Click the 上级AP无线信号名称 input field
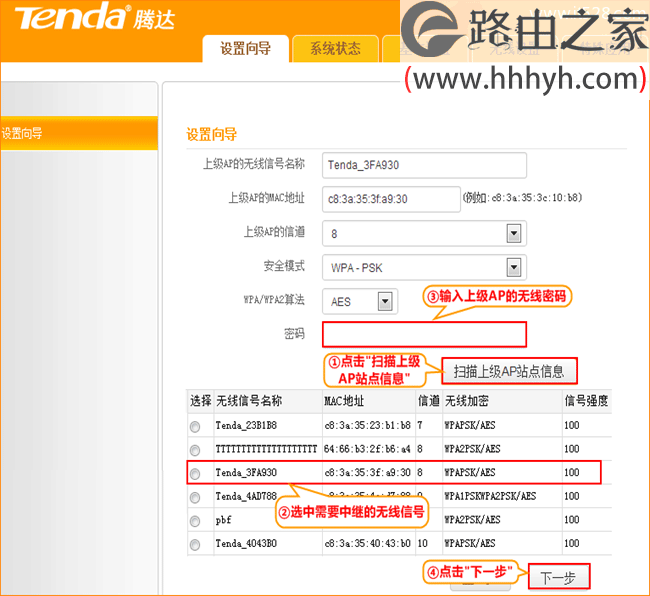This screenshot has width=650, height=596. point(424,165)
